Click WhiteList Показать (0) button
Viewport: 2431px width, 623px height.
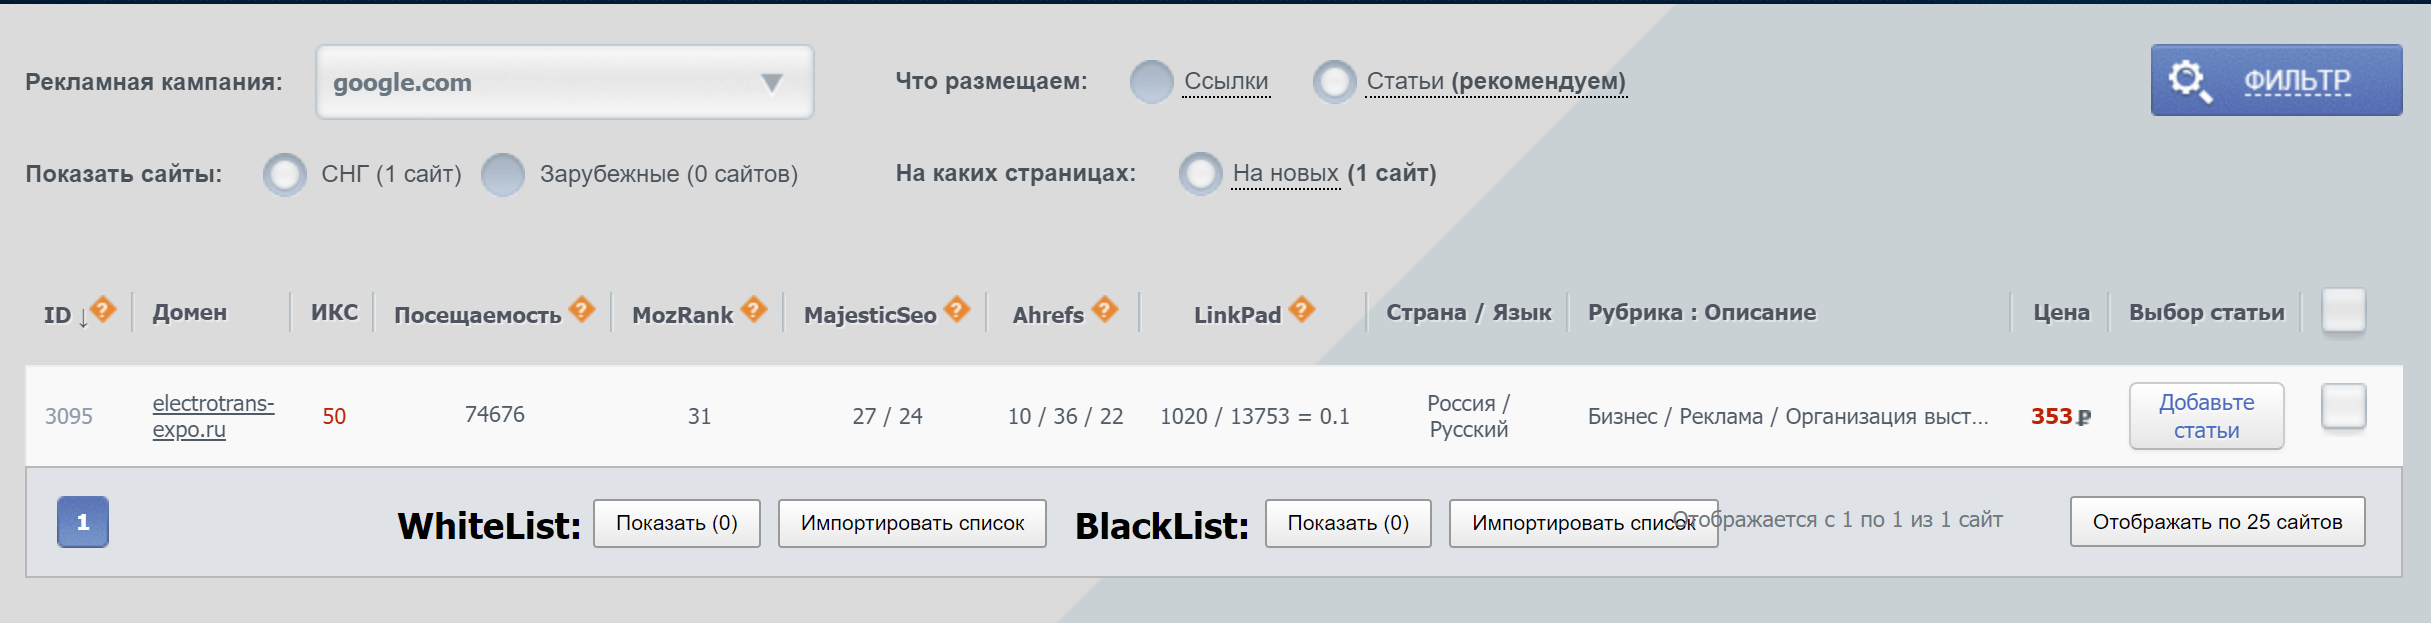pos(676,523)
